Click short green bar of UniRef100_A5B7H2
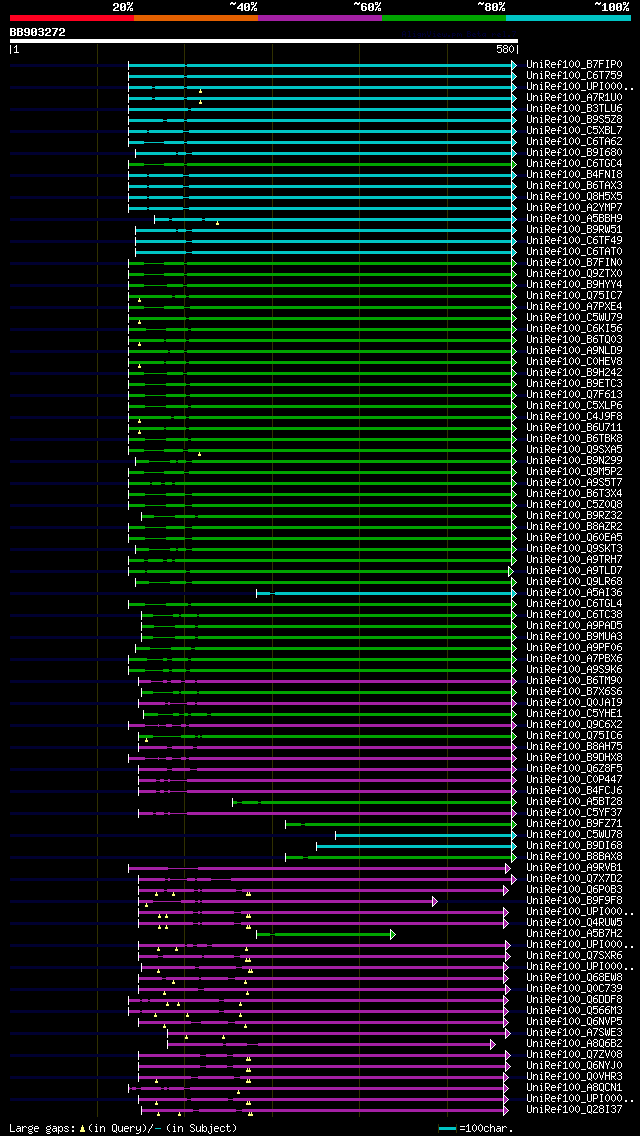 326,935
